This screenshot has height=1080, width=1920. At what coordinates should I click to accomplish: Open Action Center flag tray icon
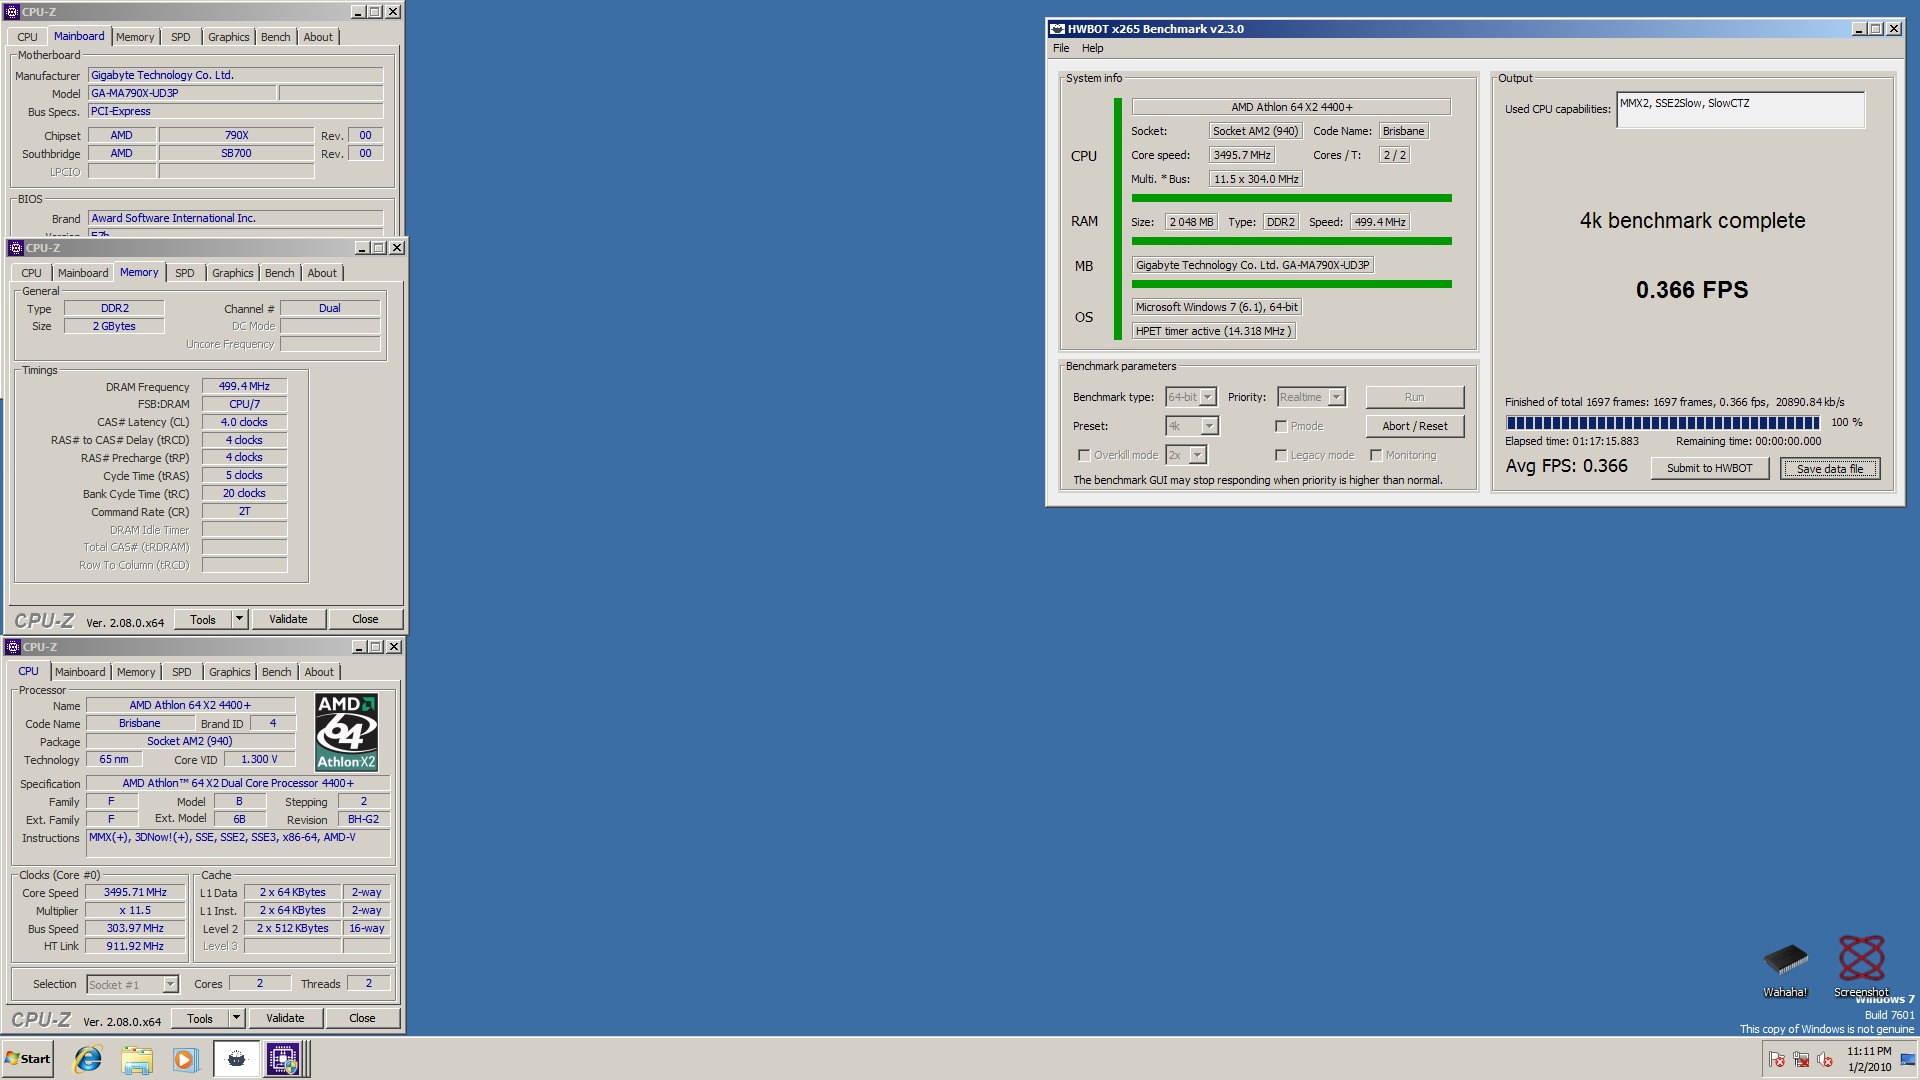pyautogui.click(x=1777, y=1059)
